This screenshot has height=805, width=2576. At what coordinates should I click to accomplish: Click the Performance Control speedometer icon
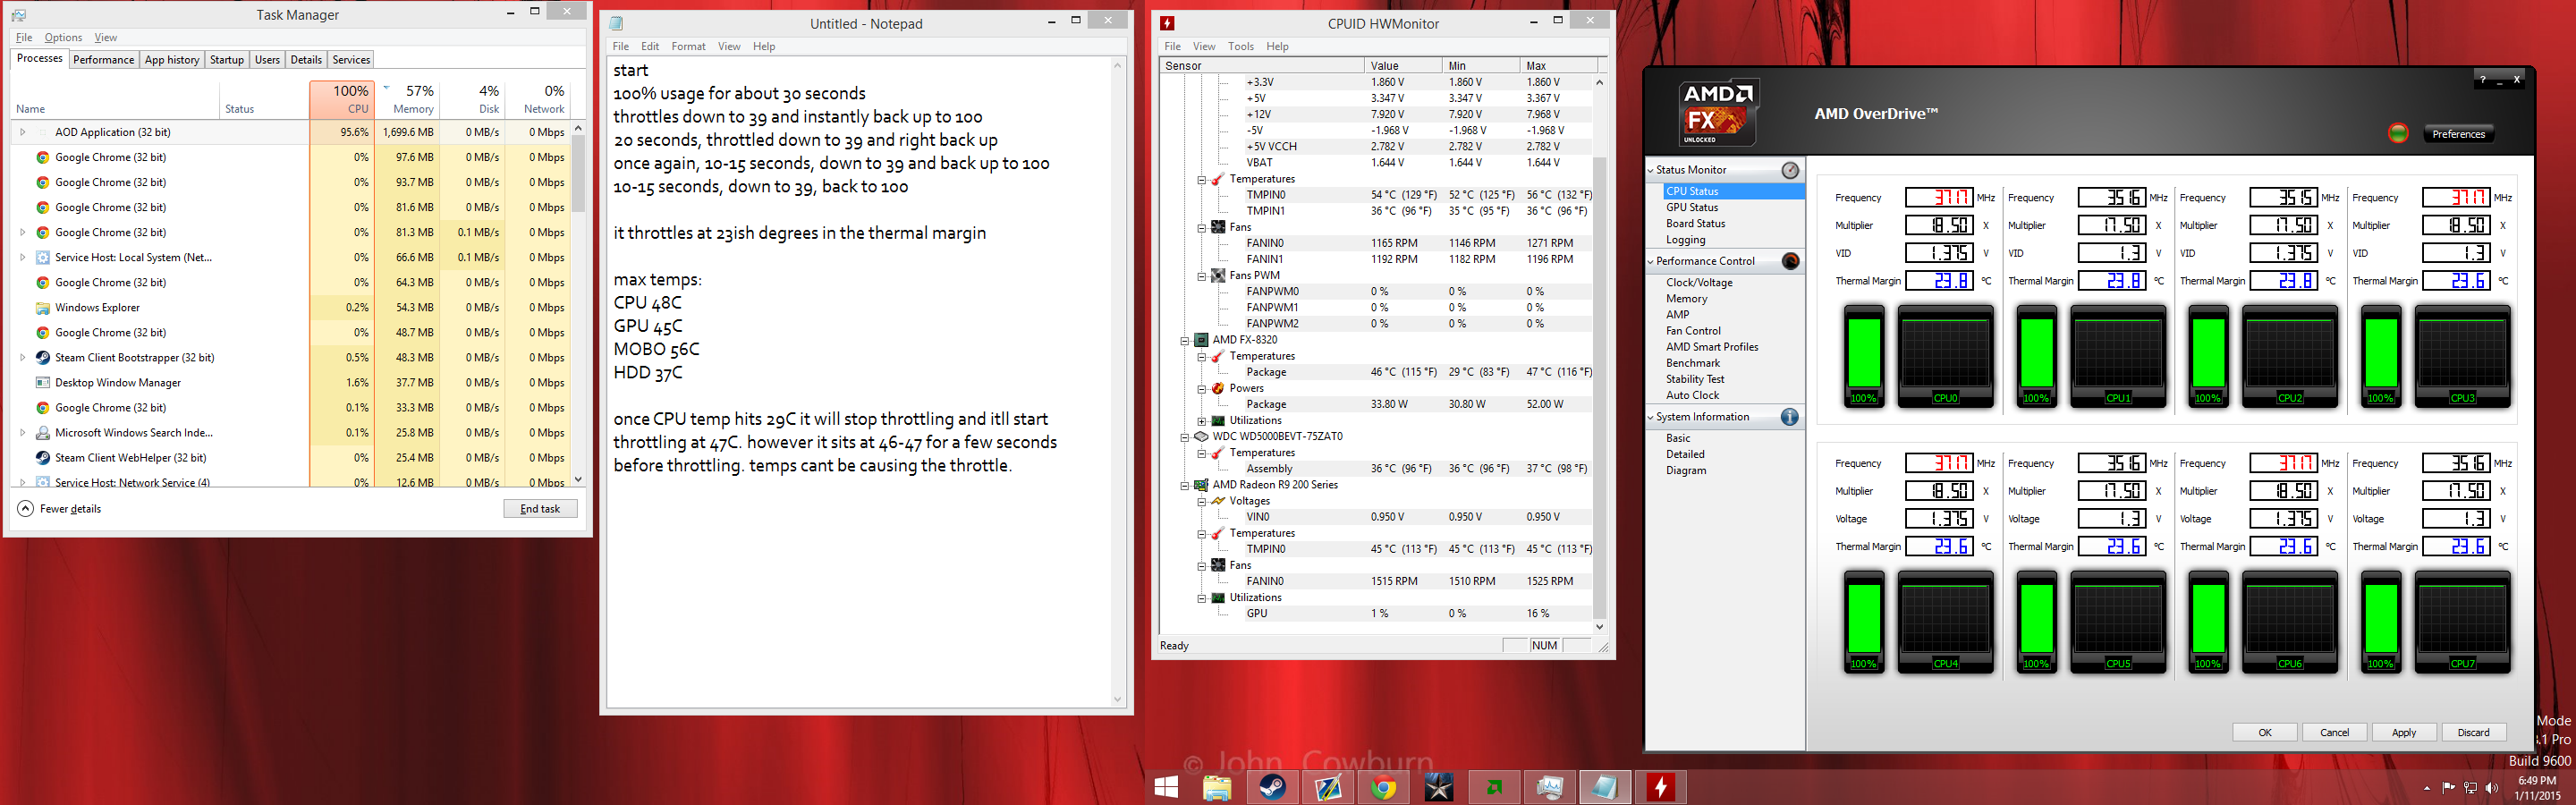click(x=1790, y=261)
